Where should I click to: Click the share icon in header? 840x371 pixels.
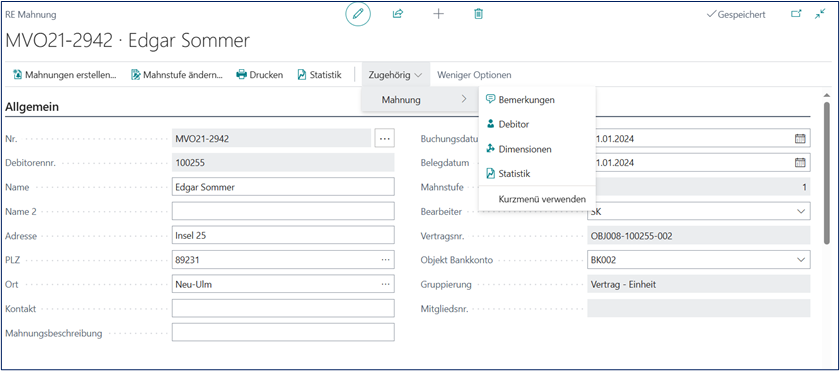[x=398, y=14]
